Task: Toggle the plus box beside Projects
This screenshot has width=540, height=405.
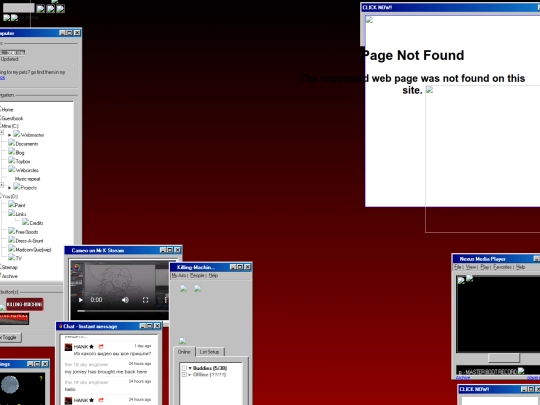Action: click(x=2, y=185)
